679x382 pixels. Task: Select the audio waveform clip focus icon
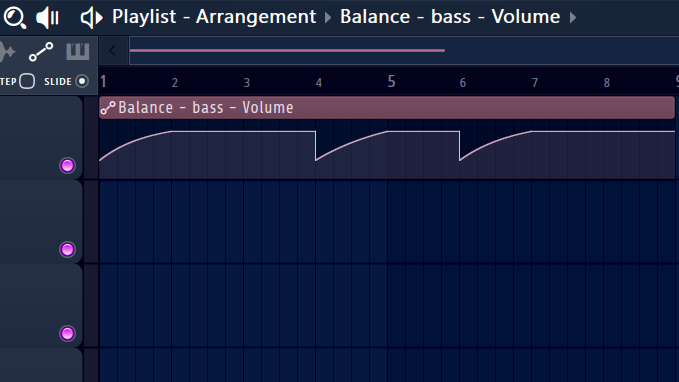[7, 52]
